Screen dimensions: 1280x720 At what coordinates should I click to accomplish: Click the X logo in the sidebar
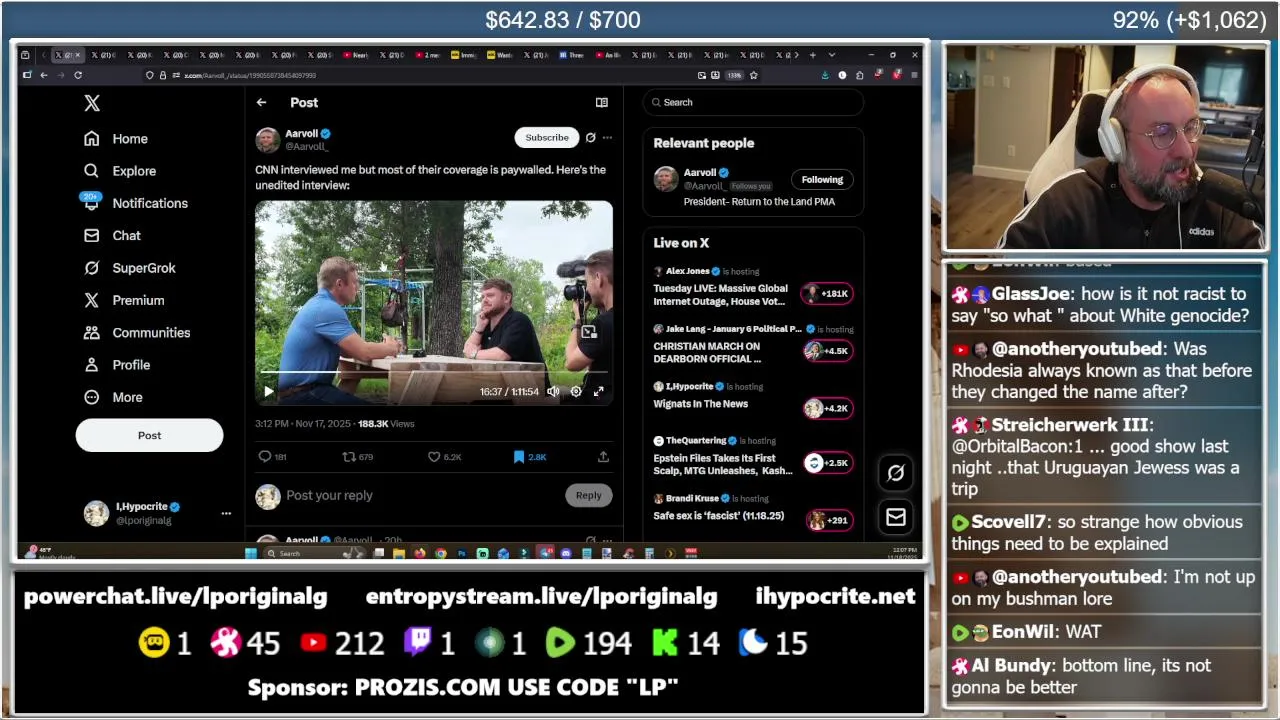92,103
